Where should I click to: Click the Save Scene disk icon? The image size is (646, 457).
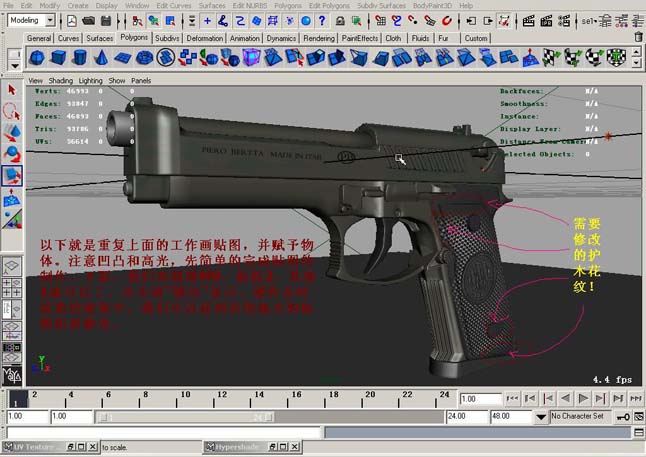106,21
